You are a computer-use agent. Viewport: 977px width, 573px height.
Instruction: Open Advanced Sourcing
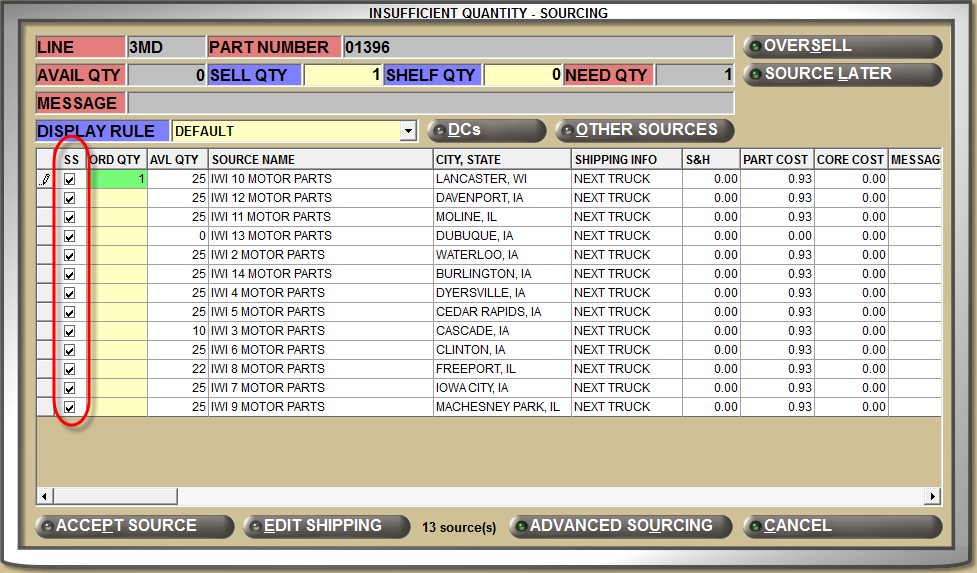pyautogui.click(x=621, y=526)
